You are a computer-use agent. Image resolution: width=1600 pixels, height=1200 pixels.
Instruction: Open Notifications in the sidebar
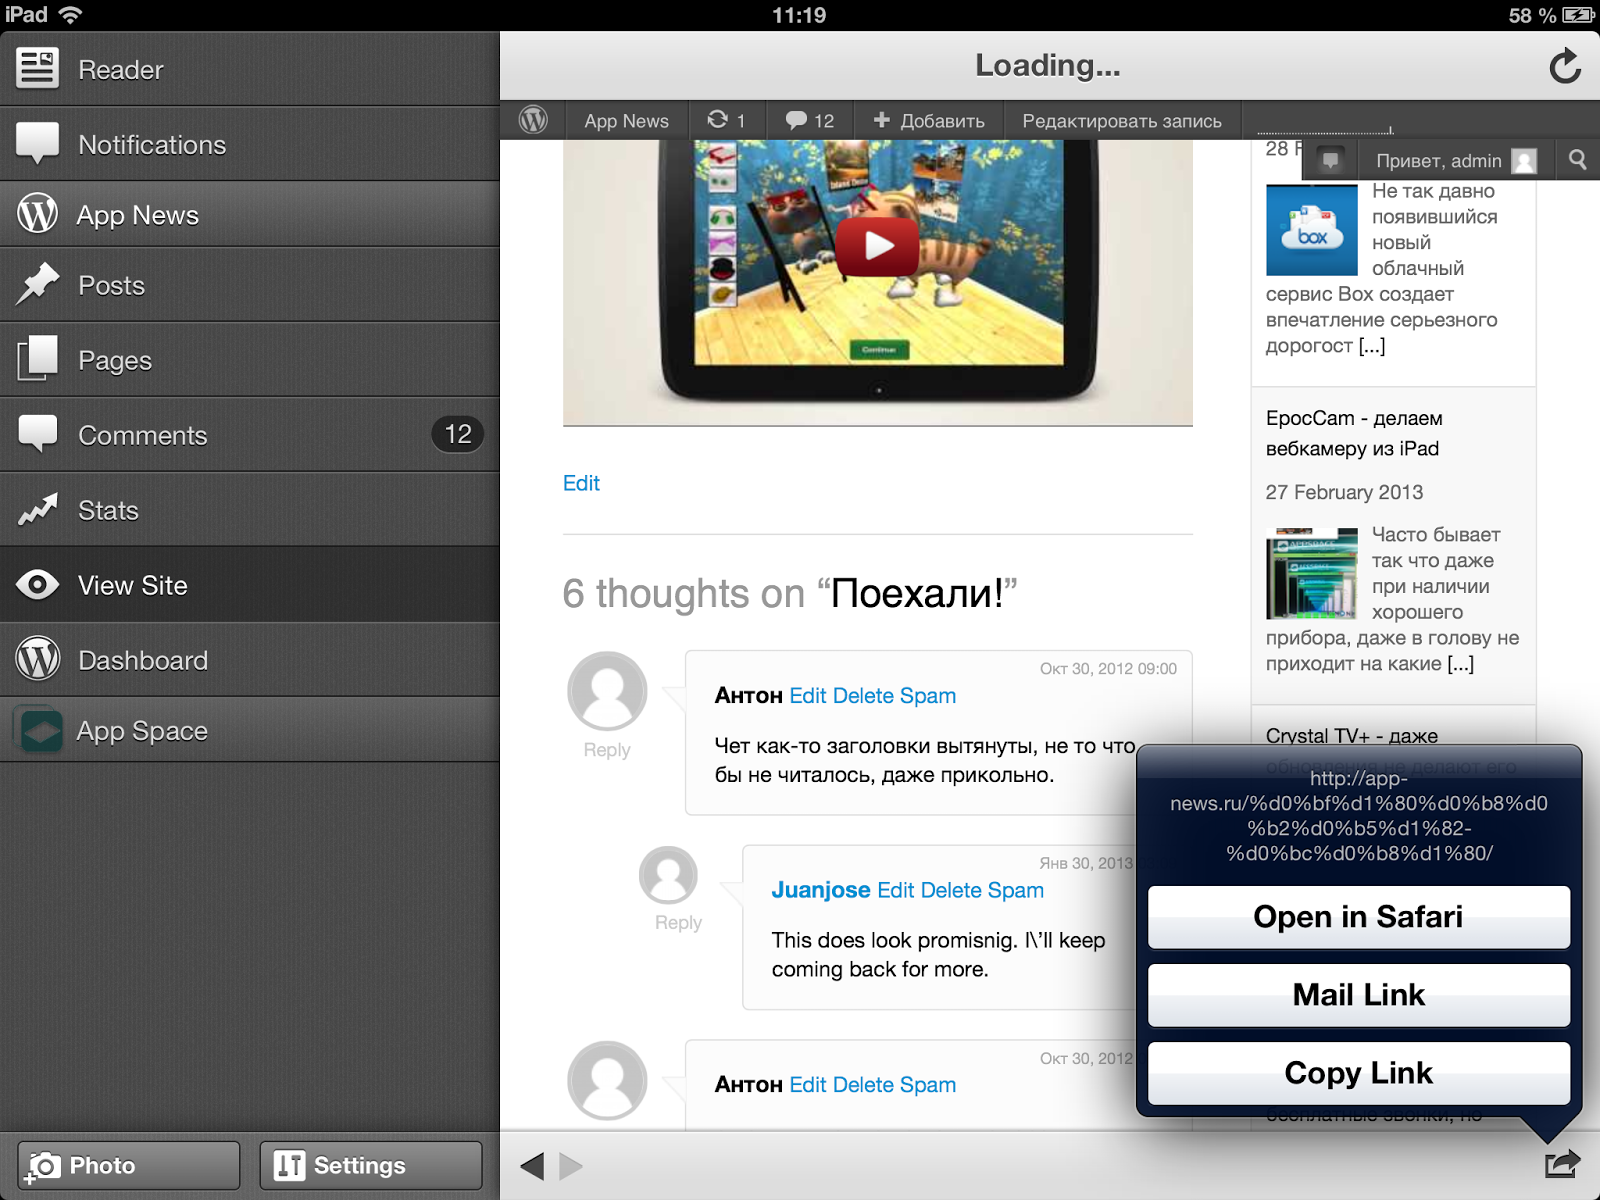pyautogui.click(x=249, y=144)
